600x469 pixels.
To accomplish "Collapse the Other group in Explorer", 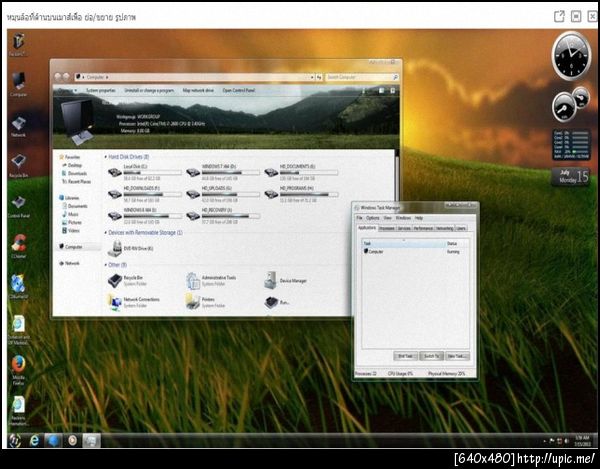I will [x=106, y=265].
